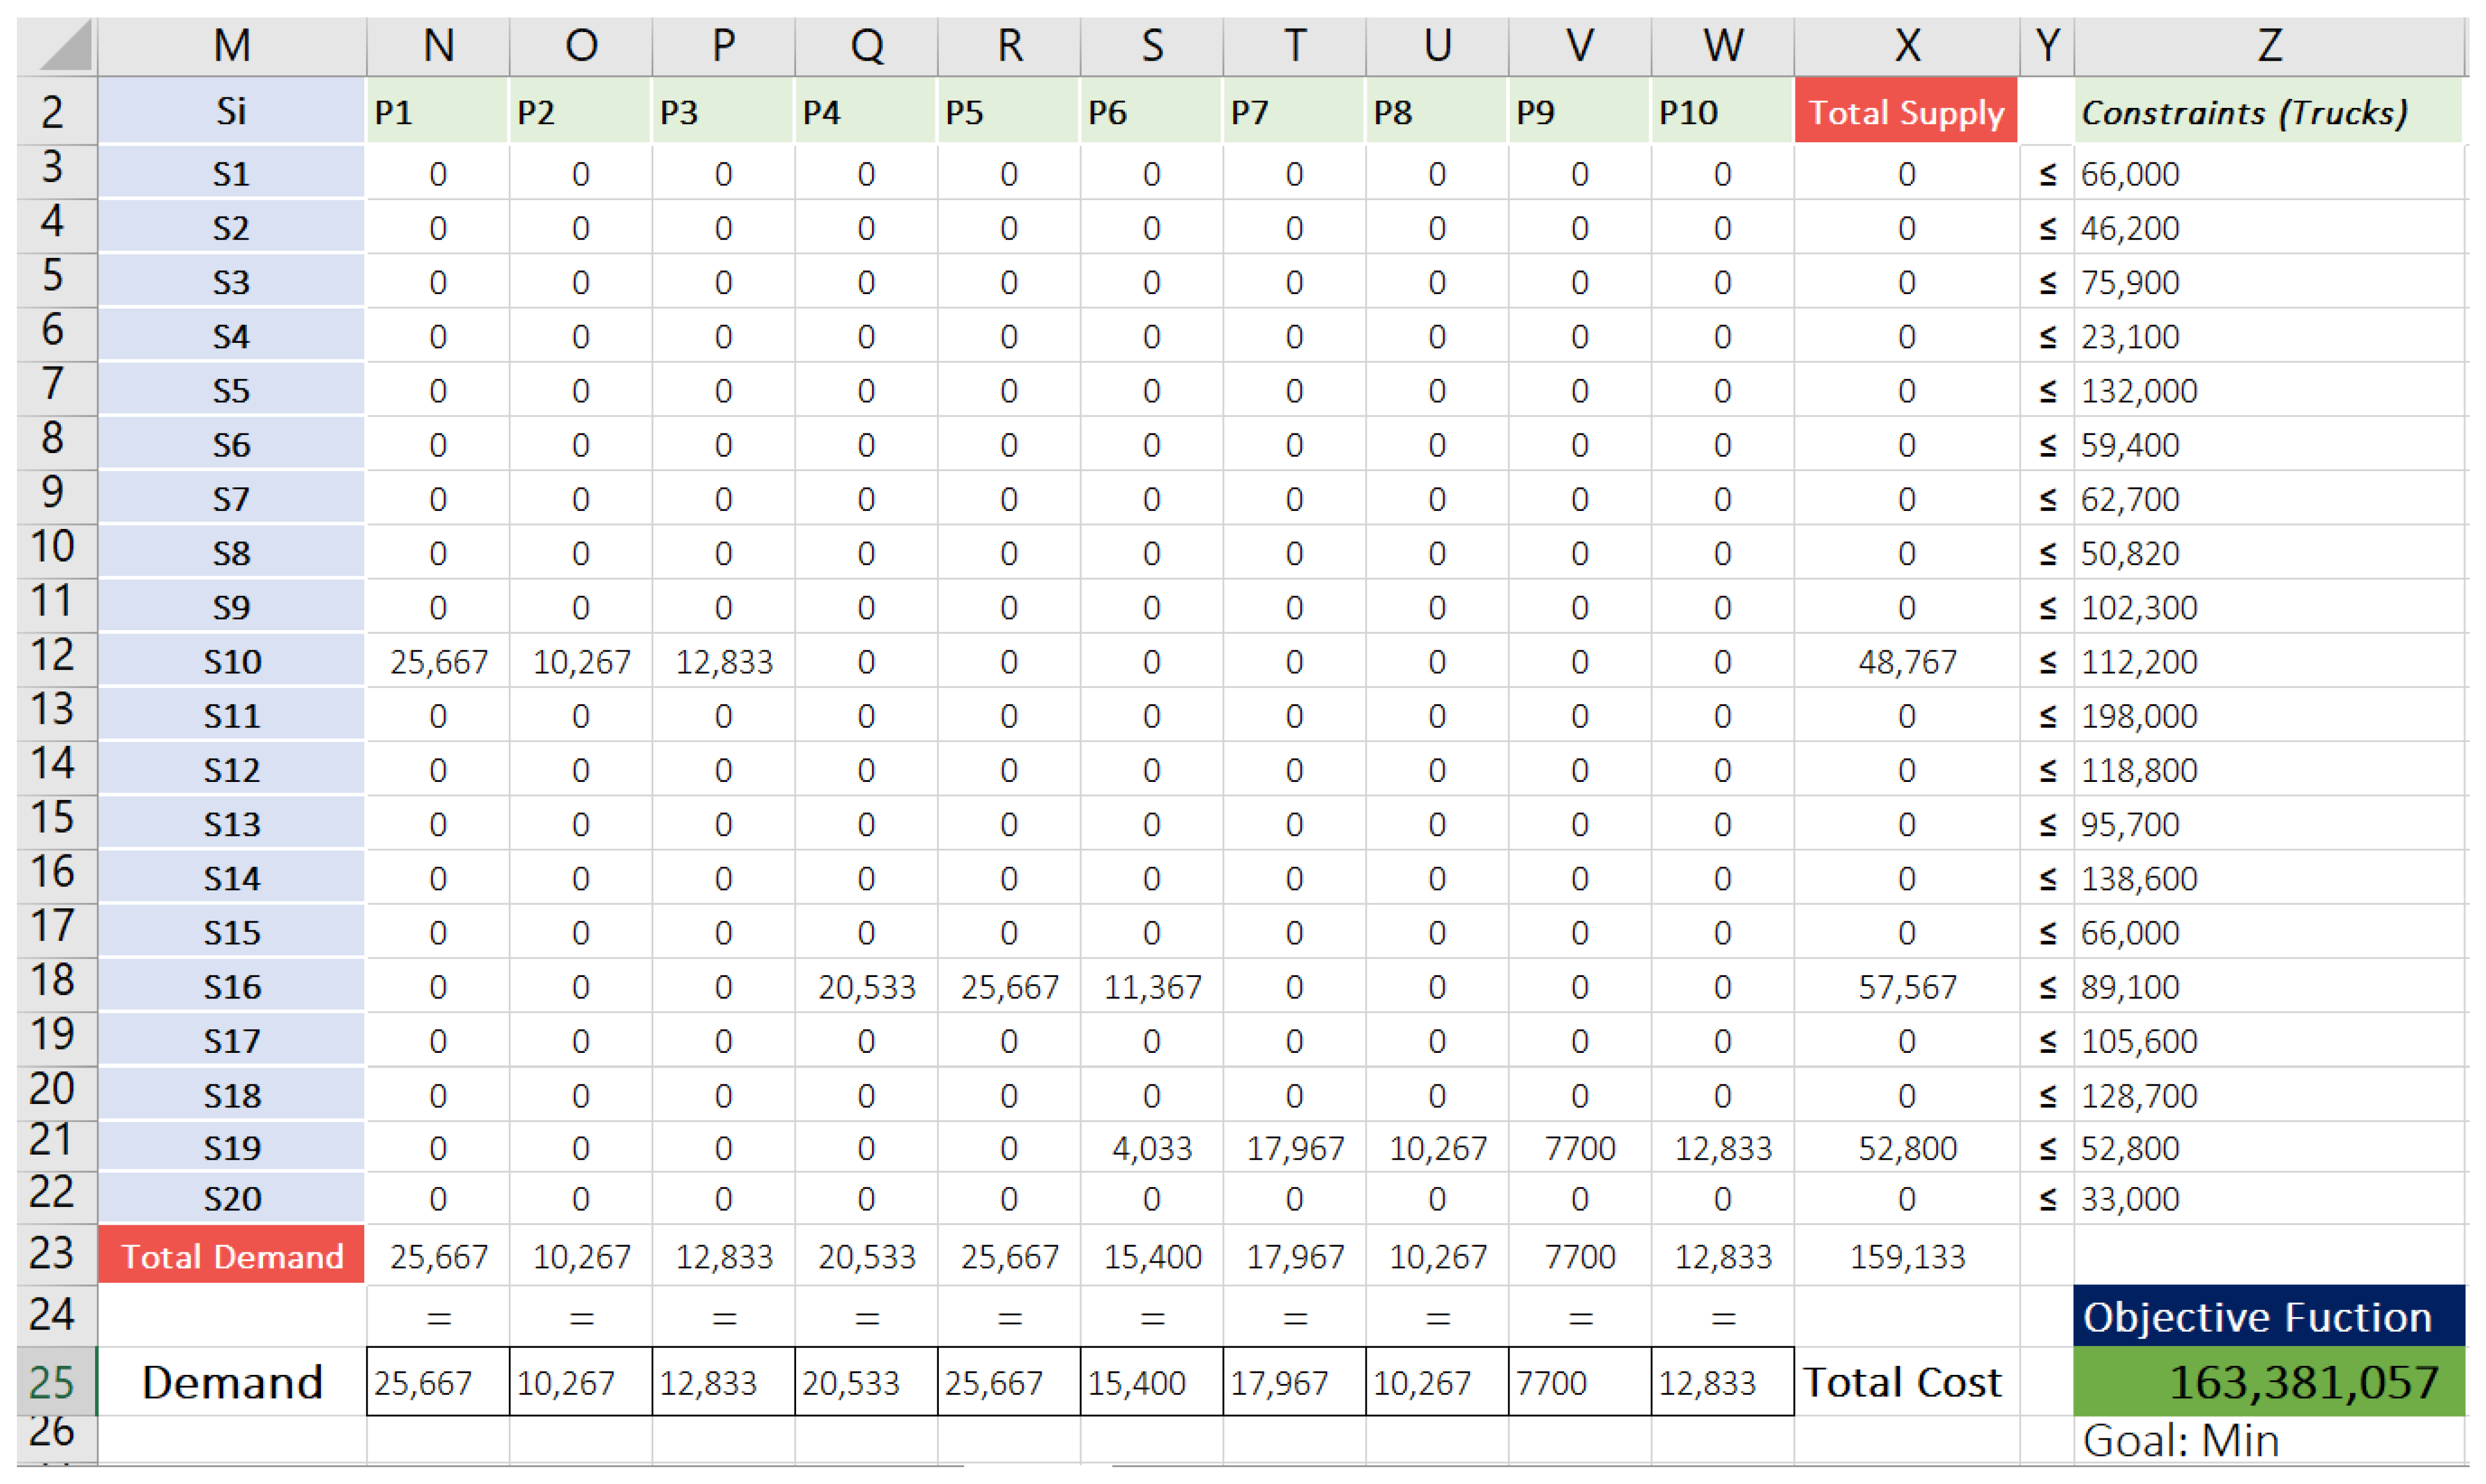
Task: Select the P9 header cell
Action: (x=1578, y=112)
